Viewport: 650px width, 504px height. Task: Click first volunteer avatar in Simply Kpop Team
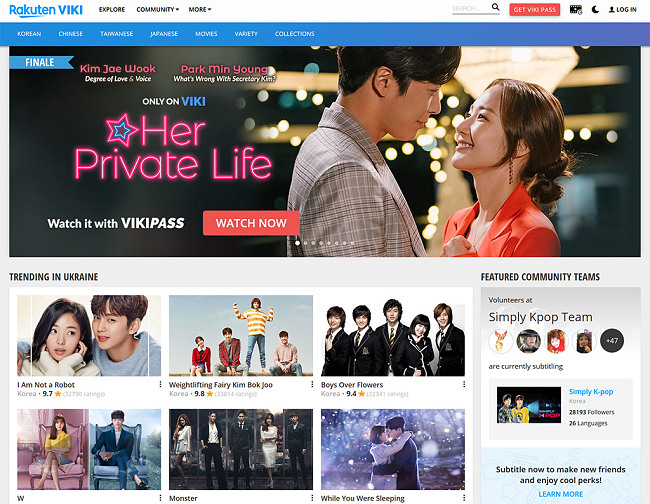tap(501, 341)
